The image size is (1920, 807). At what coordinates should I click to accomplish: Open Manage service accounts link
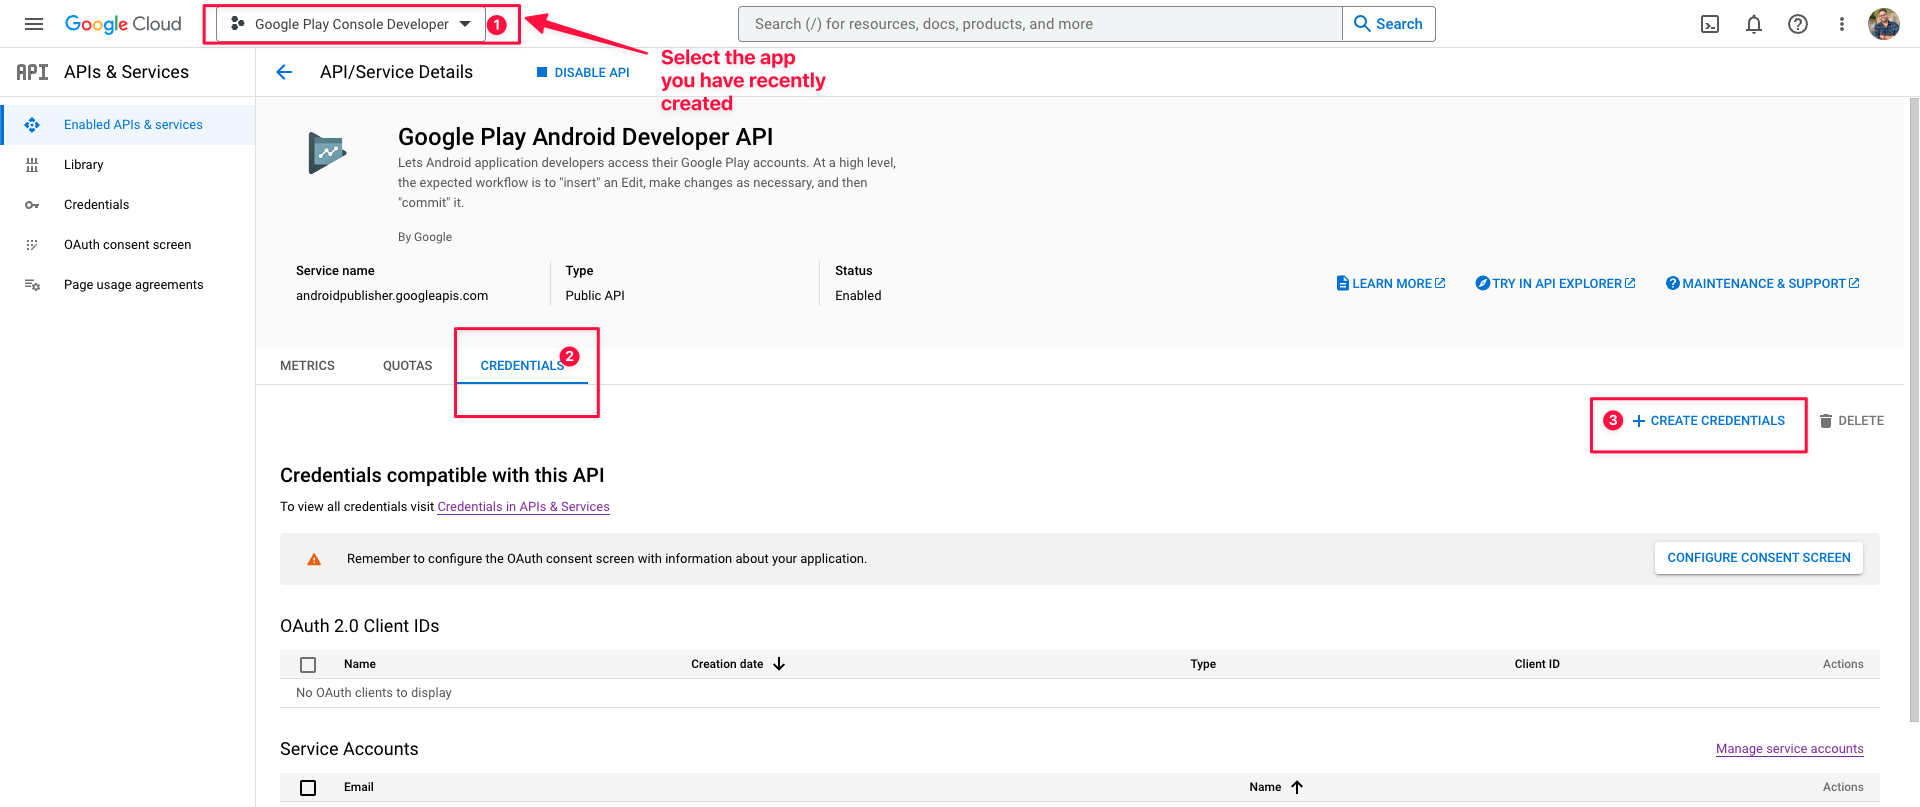click(1789, 749)
